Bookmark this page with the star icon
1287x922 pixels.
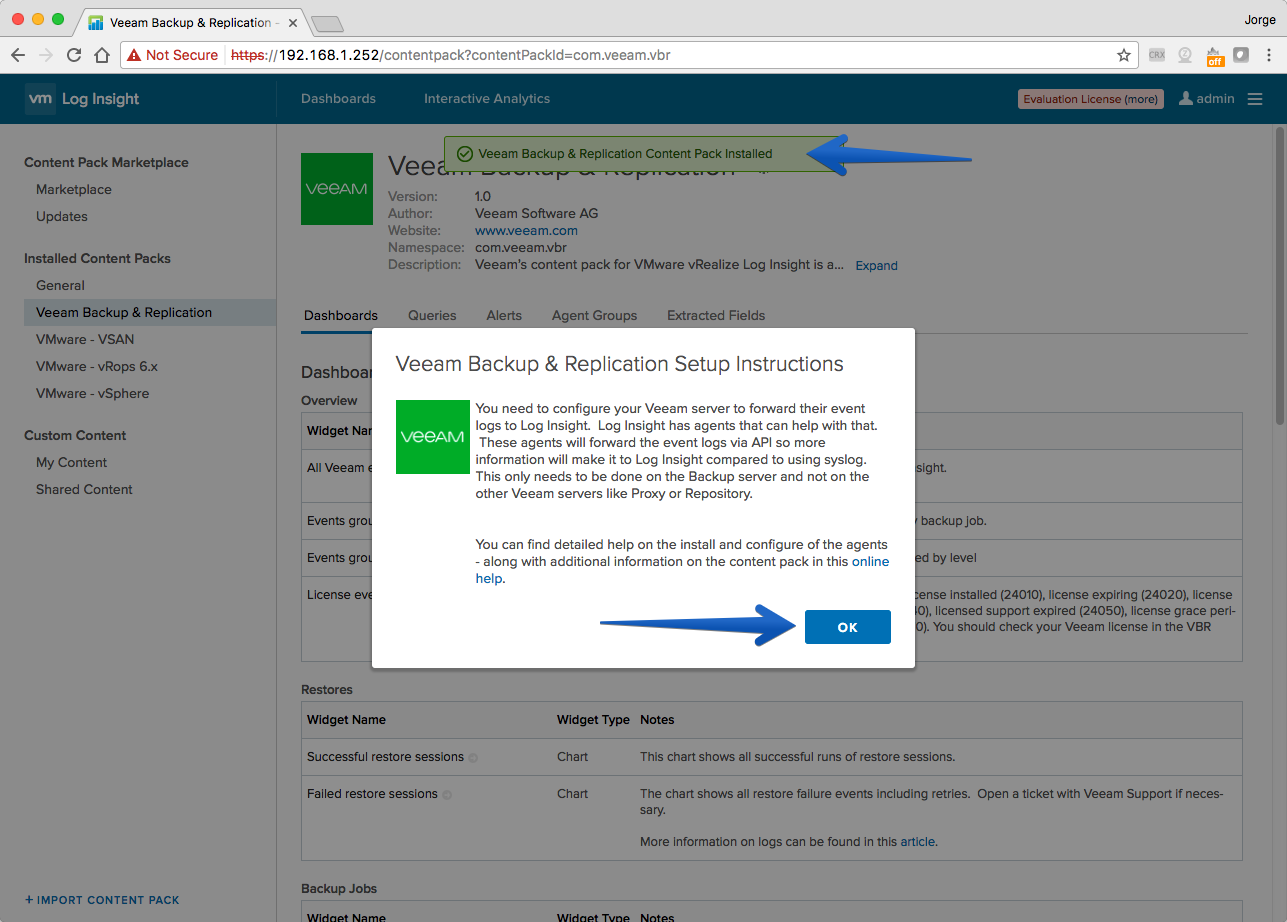tap(1124, 55)
